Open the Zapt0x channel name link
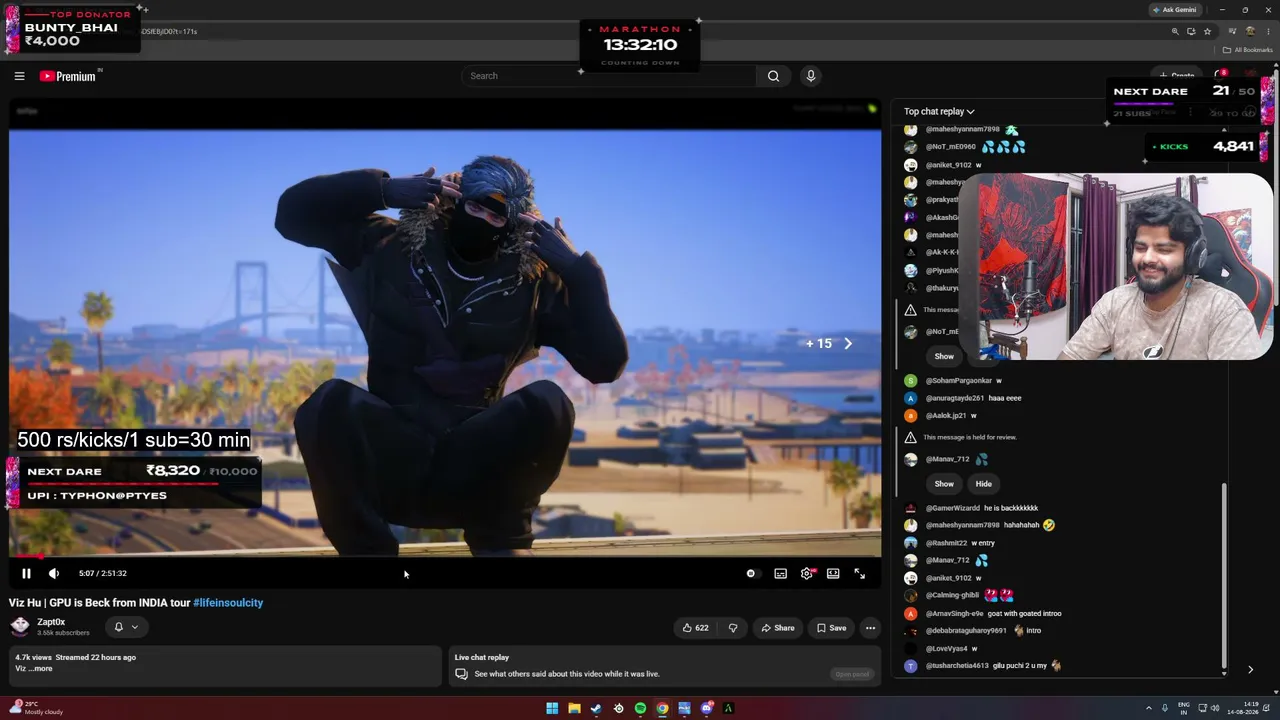This screenshot has width=1280, height=720. [x=51, y=622]
